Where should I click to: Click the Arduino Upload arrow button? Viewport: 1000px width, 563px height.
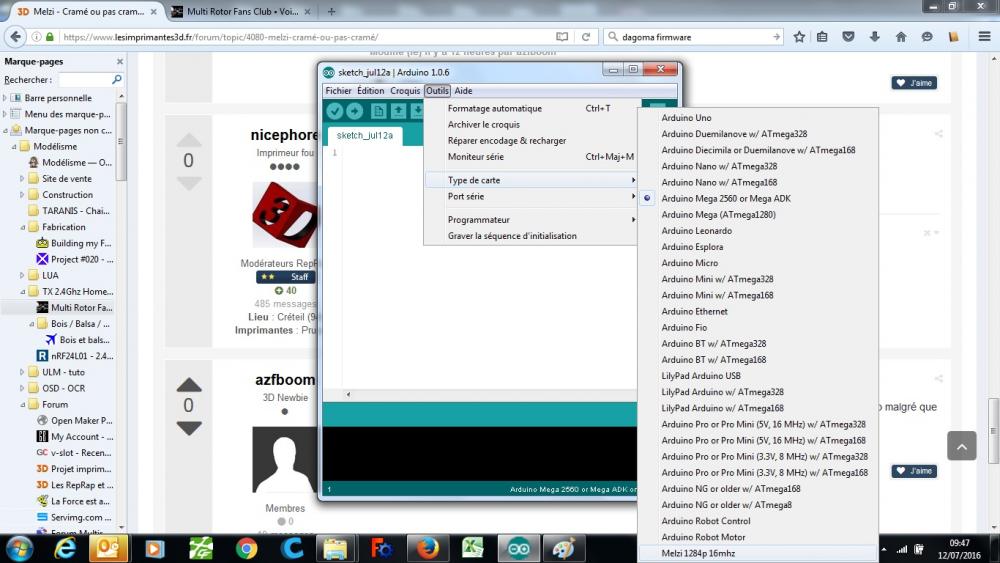coord(355,111)
